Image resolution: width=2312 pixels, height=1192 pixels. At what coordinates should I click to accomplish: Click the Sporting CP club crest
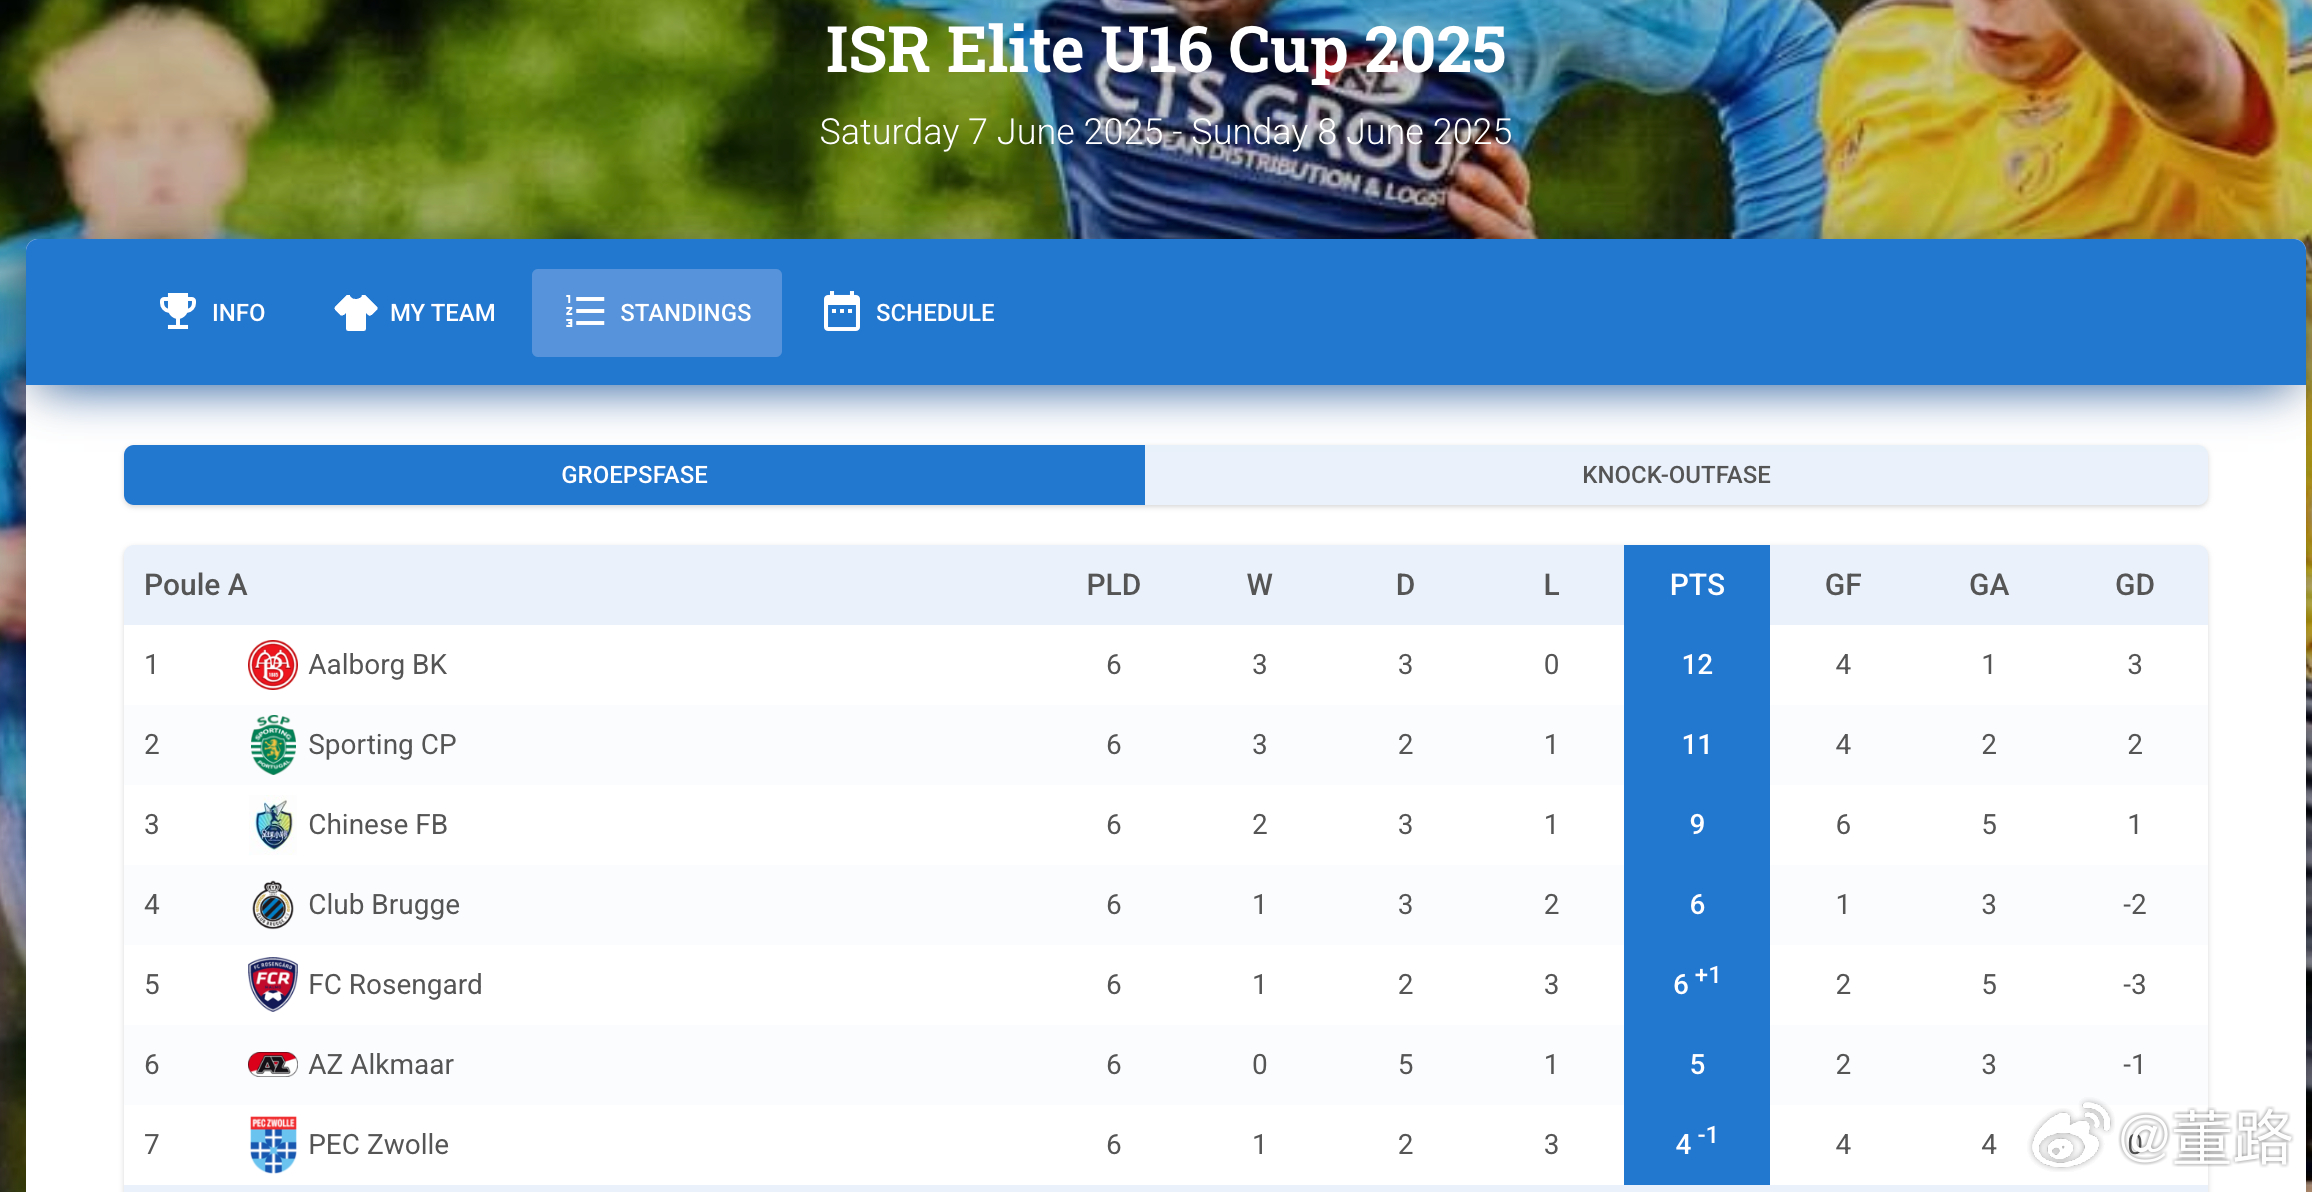[272, 745]
